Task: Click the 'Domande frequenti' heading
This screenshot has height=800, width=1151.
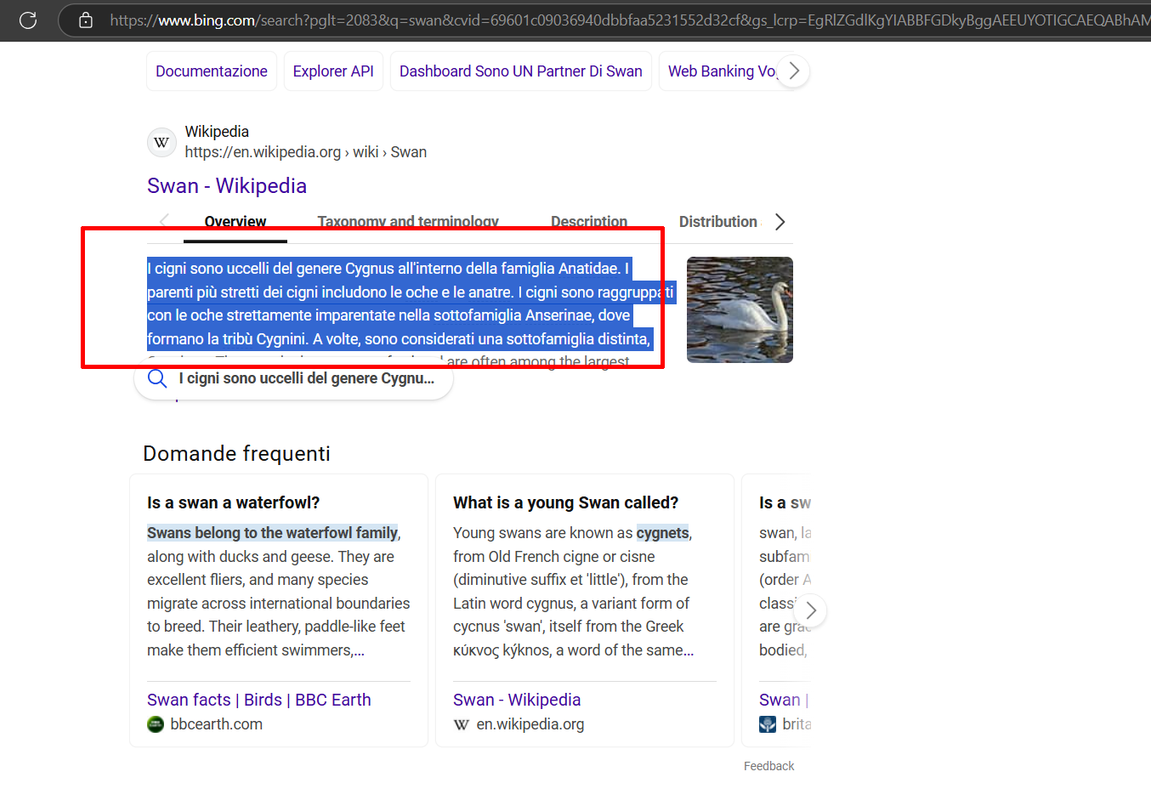Action: tap(236, 454)
